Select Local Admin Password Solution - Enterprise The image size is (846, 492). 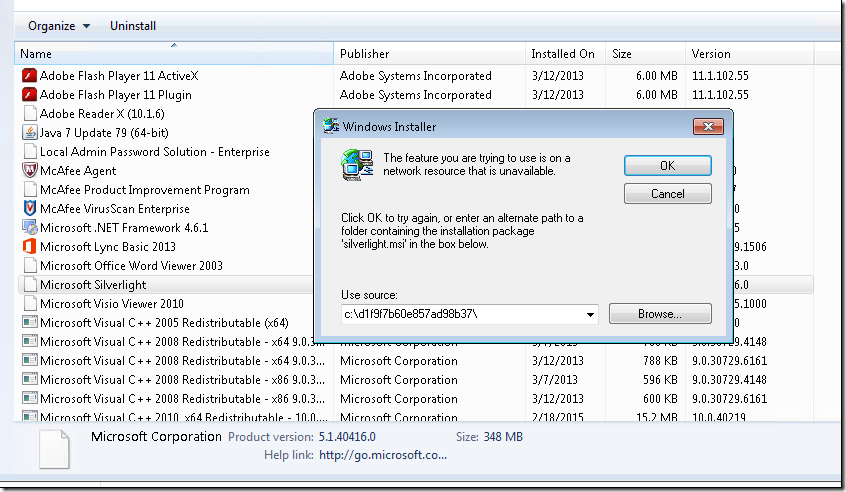(154, 152)
